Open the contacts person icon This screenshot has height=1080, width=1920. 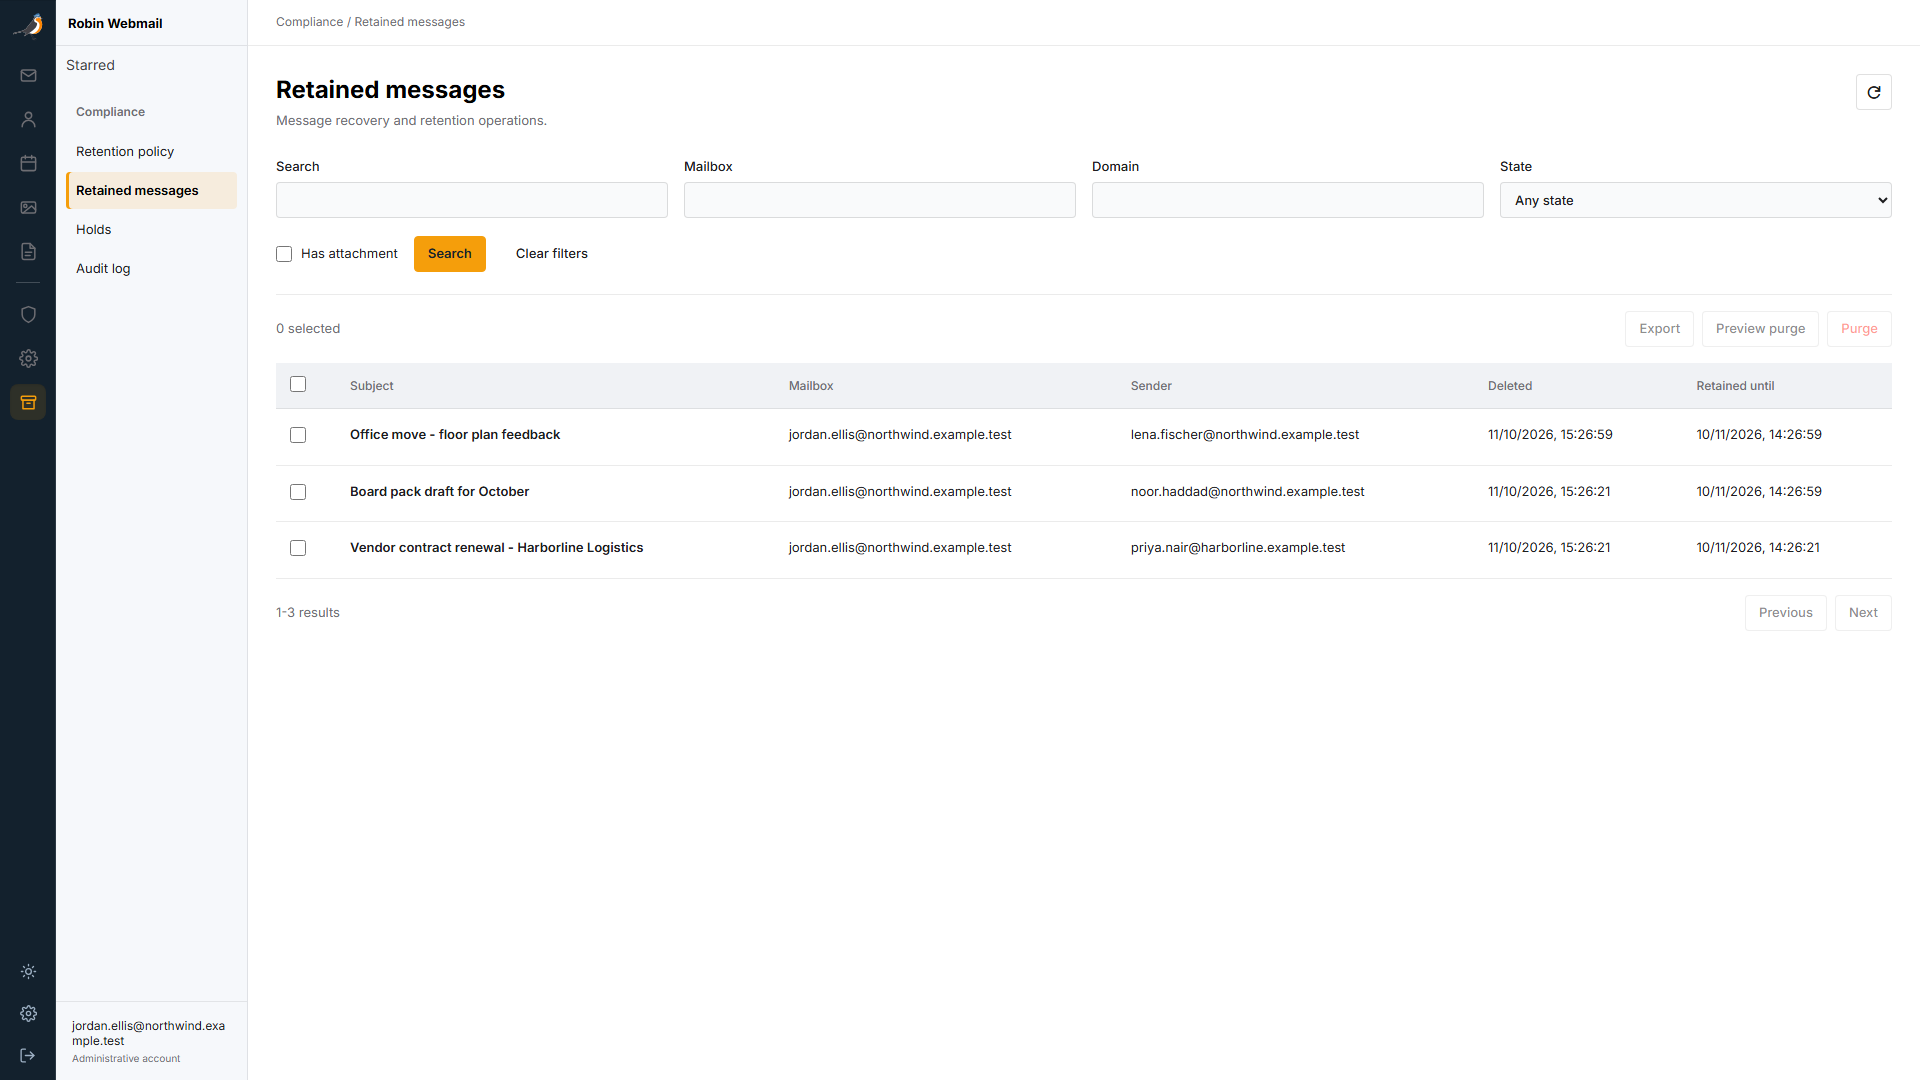click(28, 120)
